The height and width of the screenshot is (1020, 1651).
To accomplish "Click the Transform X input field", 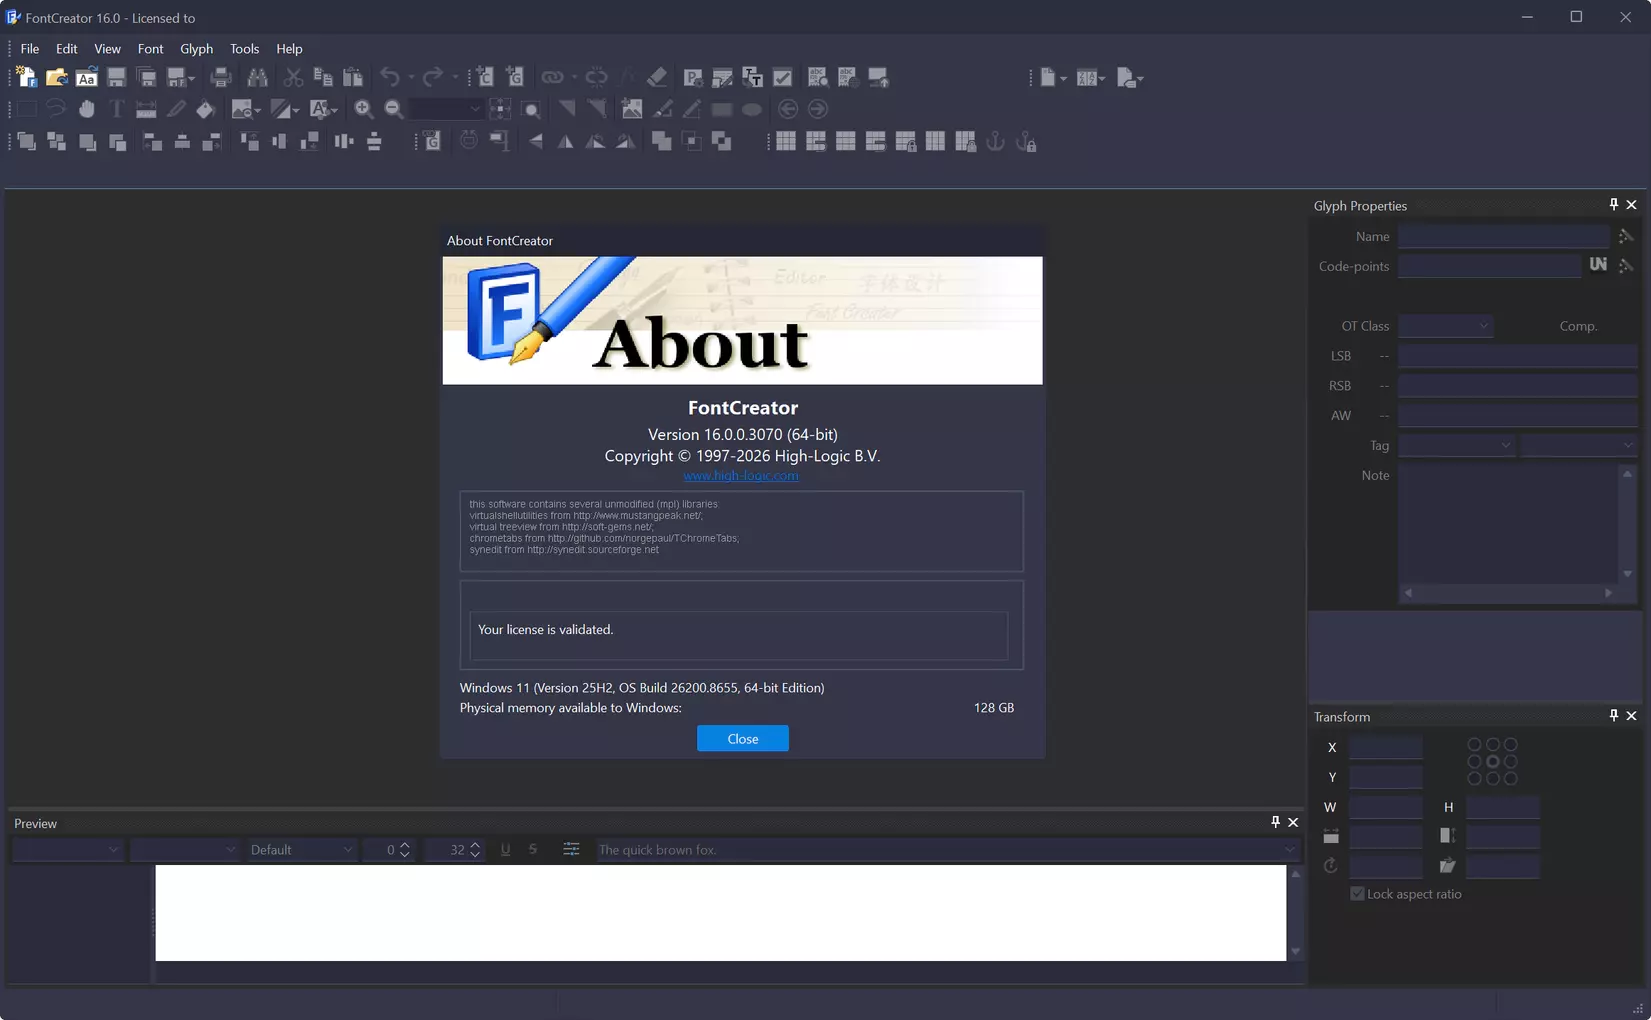I will click(x=1385, y=747).
